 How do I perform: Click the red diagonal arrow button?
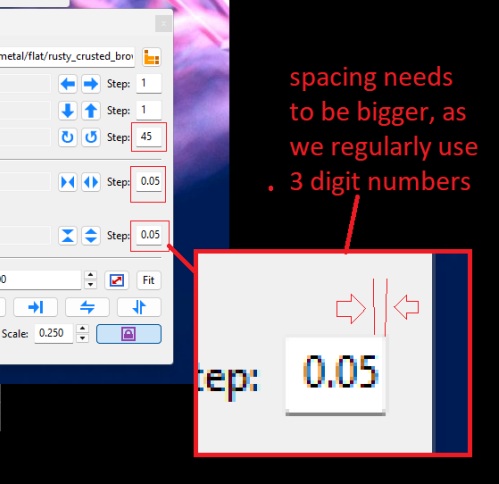[117, 280]
